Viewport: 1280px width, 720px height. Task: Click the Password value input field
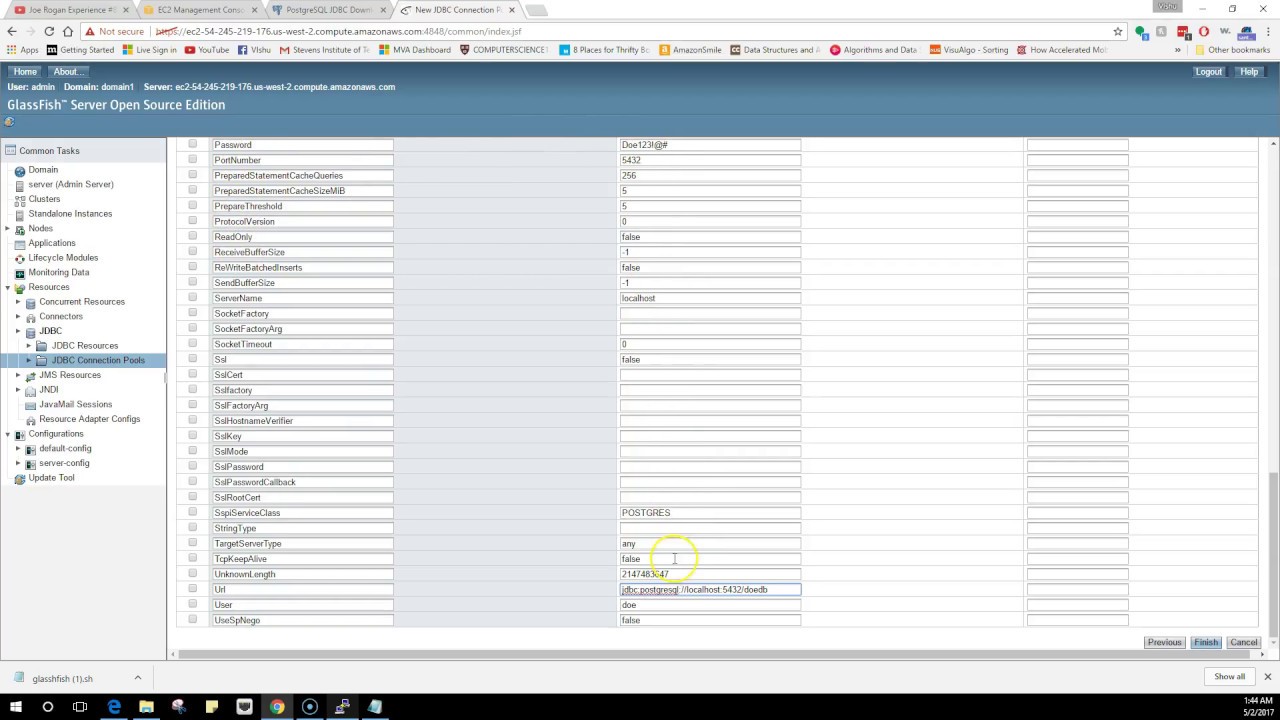710,145
